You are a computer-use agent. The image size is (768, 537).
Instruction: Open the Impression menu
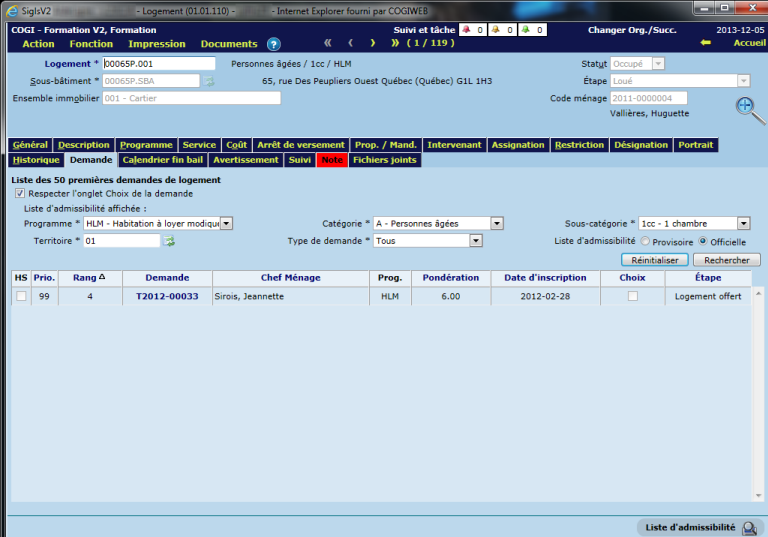[x=157, y=44]
